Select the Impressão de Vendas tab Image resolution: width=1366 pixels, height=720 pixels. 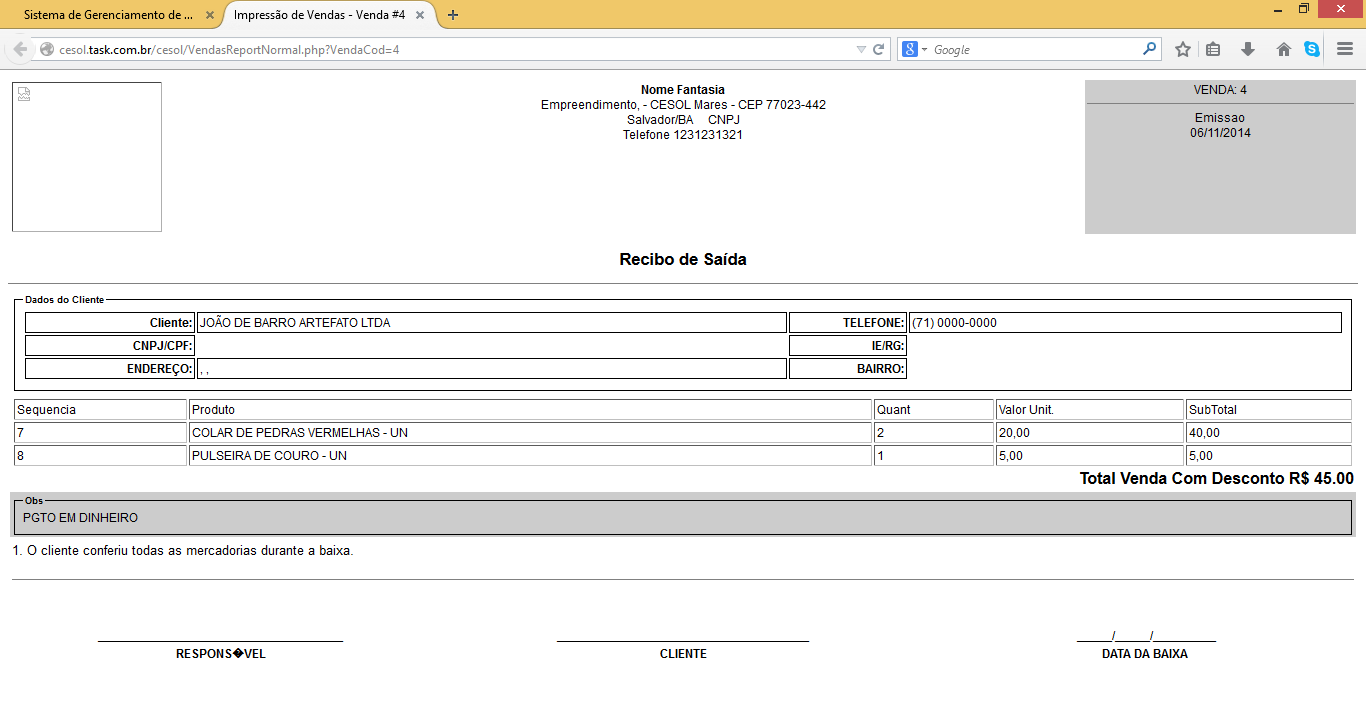click(318, 15)
